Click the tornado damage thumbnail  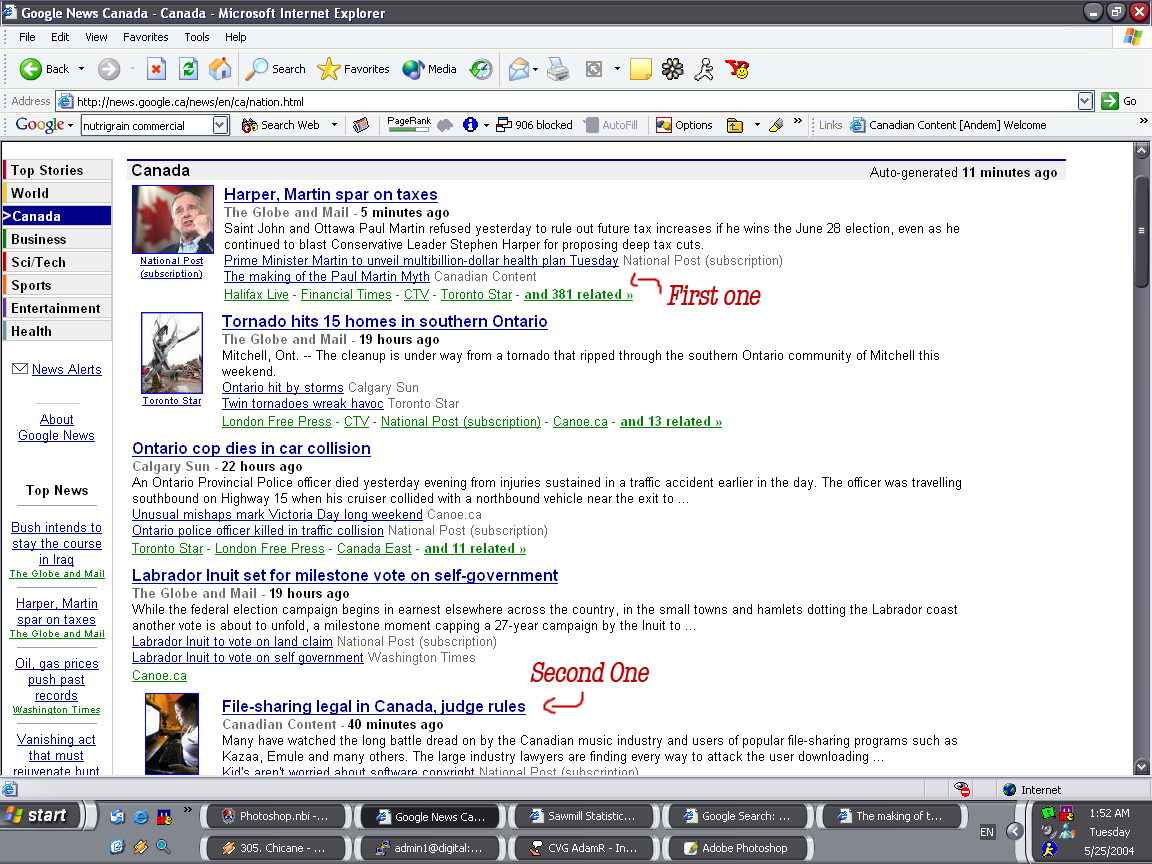point(172,353)
